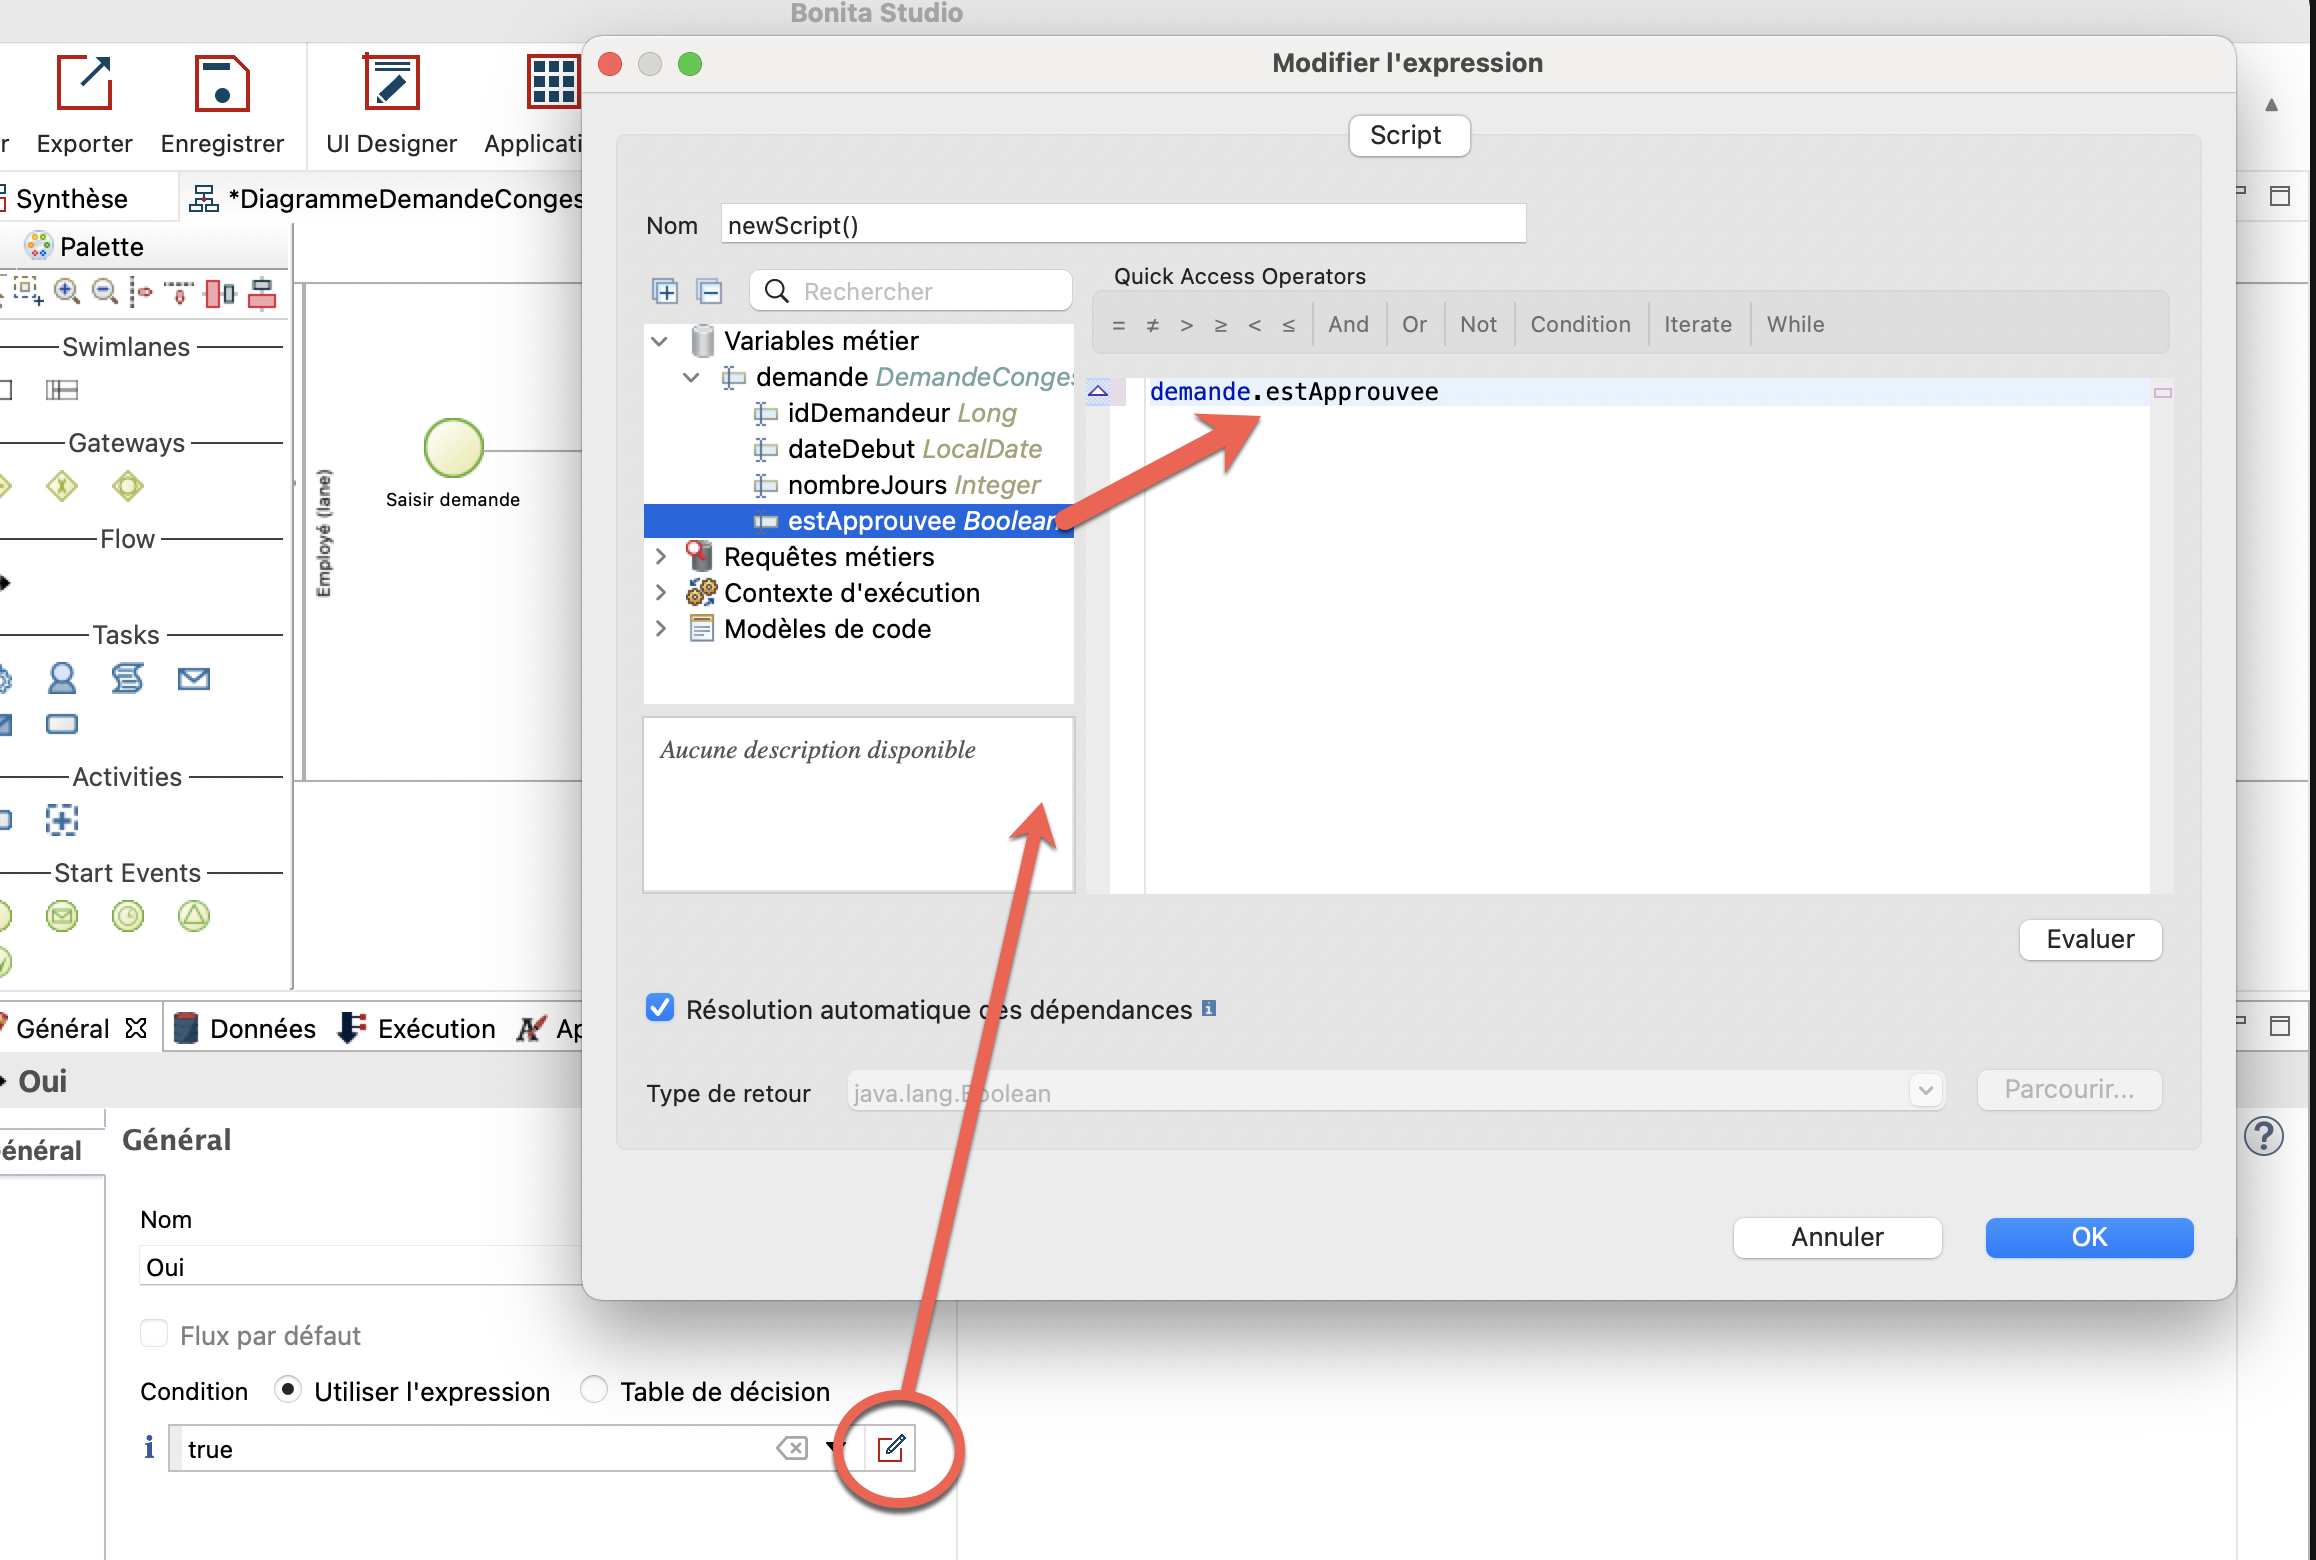
Task: Pick the XOR gateway icon
Action: point(61,487)
